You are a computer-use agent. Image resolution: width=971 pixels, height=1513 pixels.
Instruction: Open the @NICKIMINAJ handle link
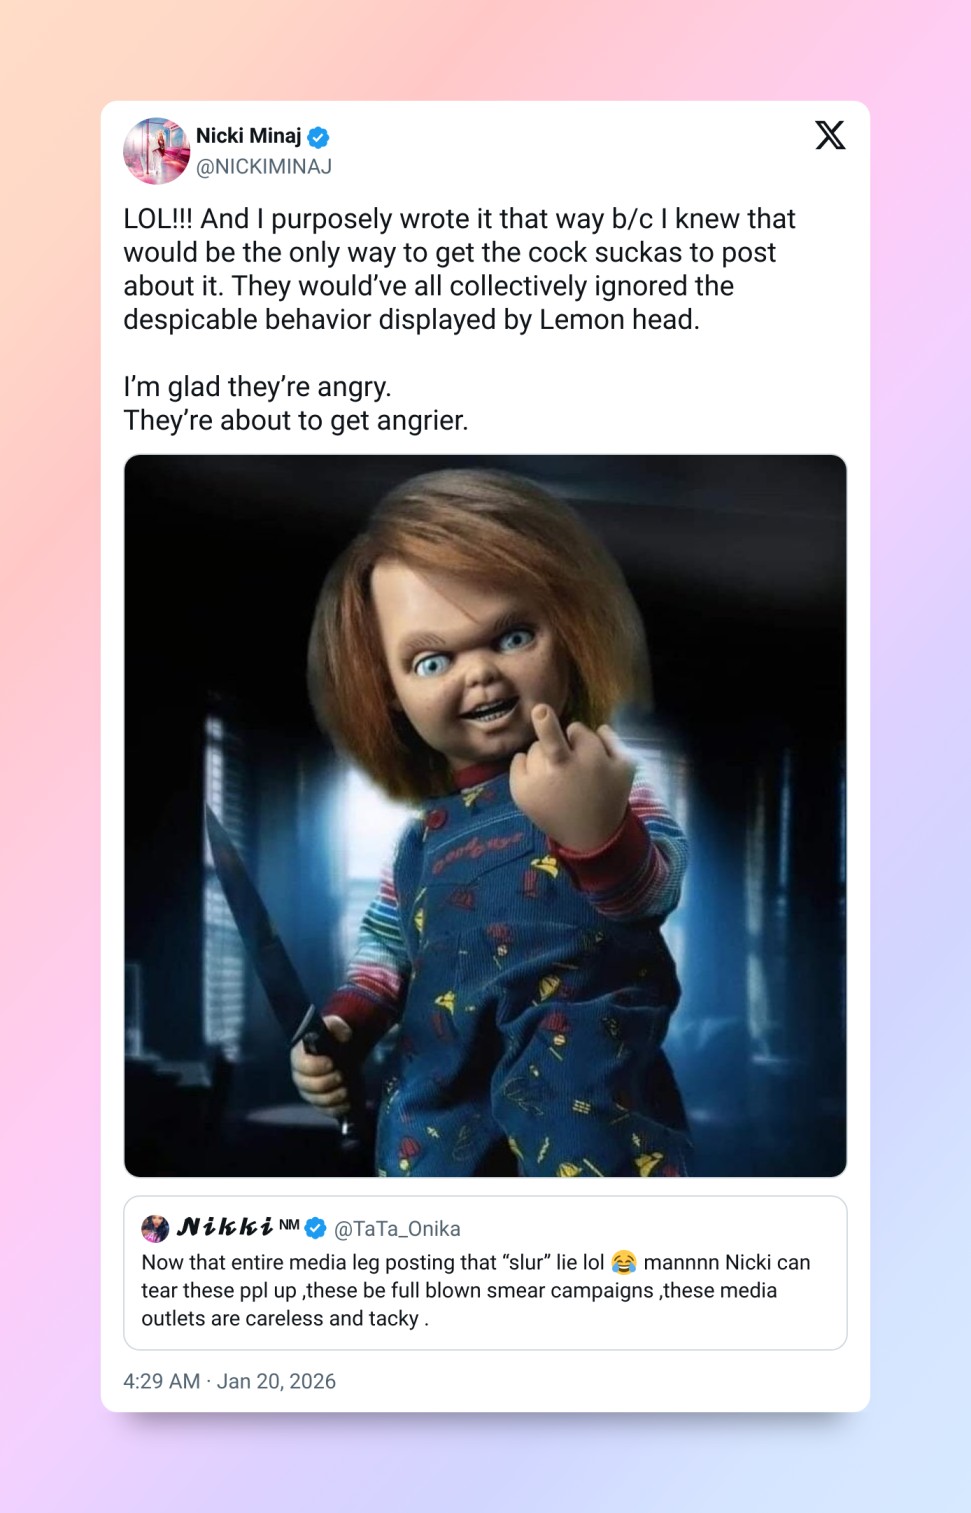pos(264,167)
